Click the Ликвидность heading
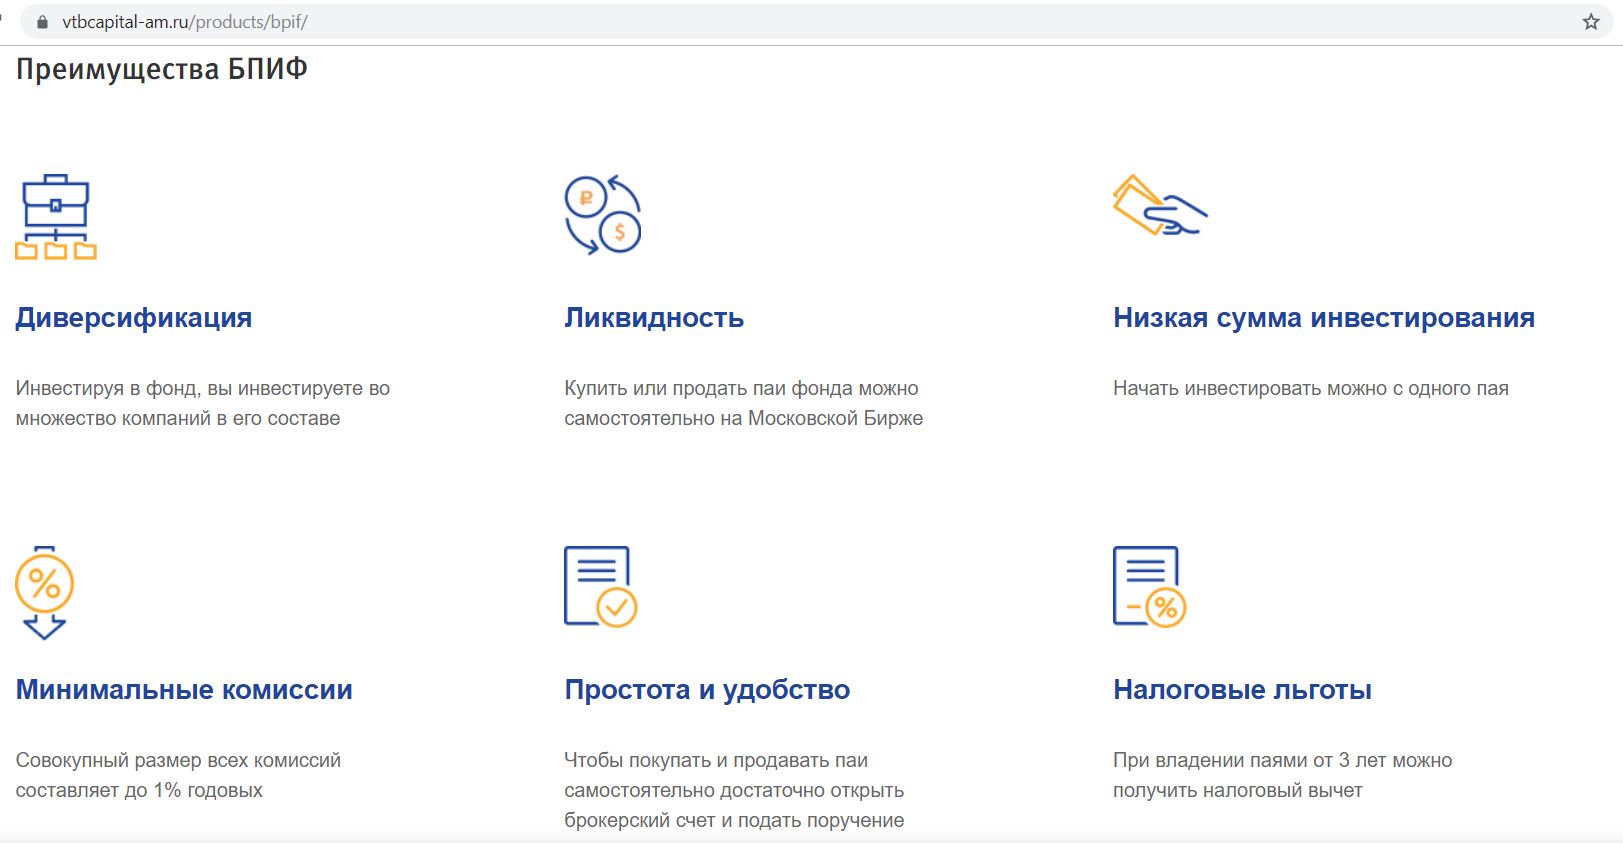1623x843 pixels. point(654,318)
